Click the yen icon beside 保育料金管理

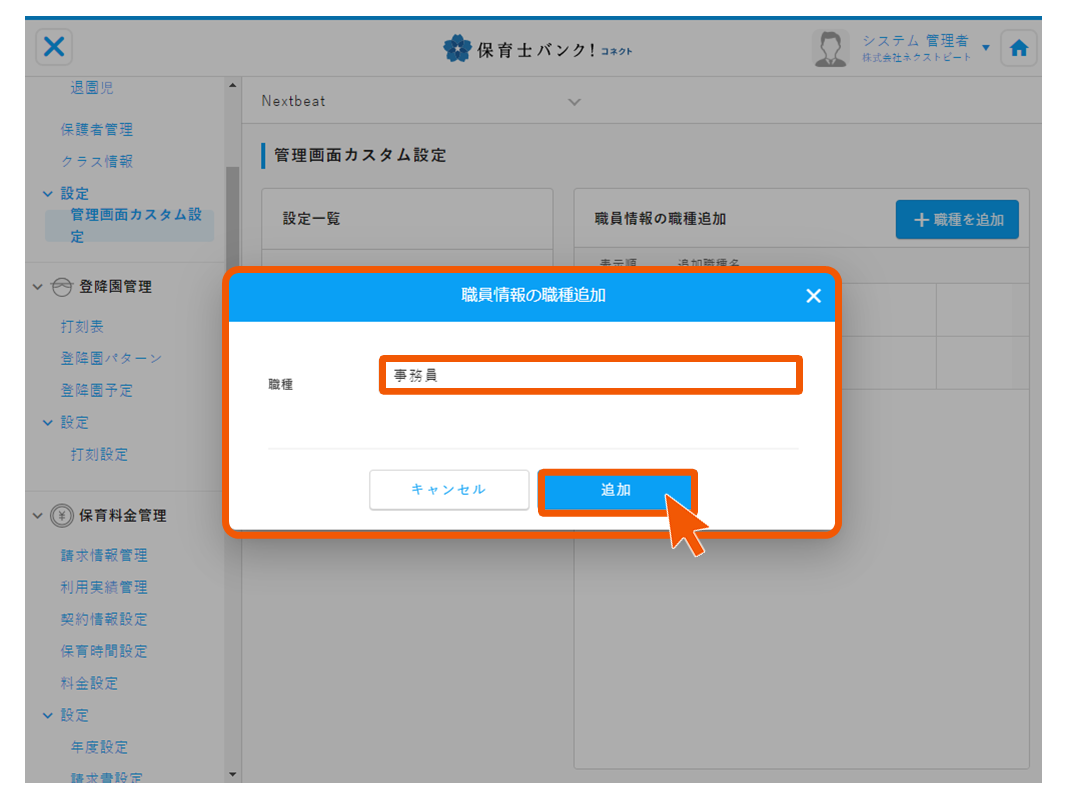[x=61, y=516]
